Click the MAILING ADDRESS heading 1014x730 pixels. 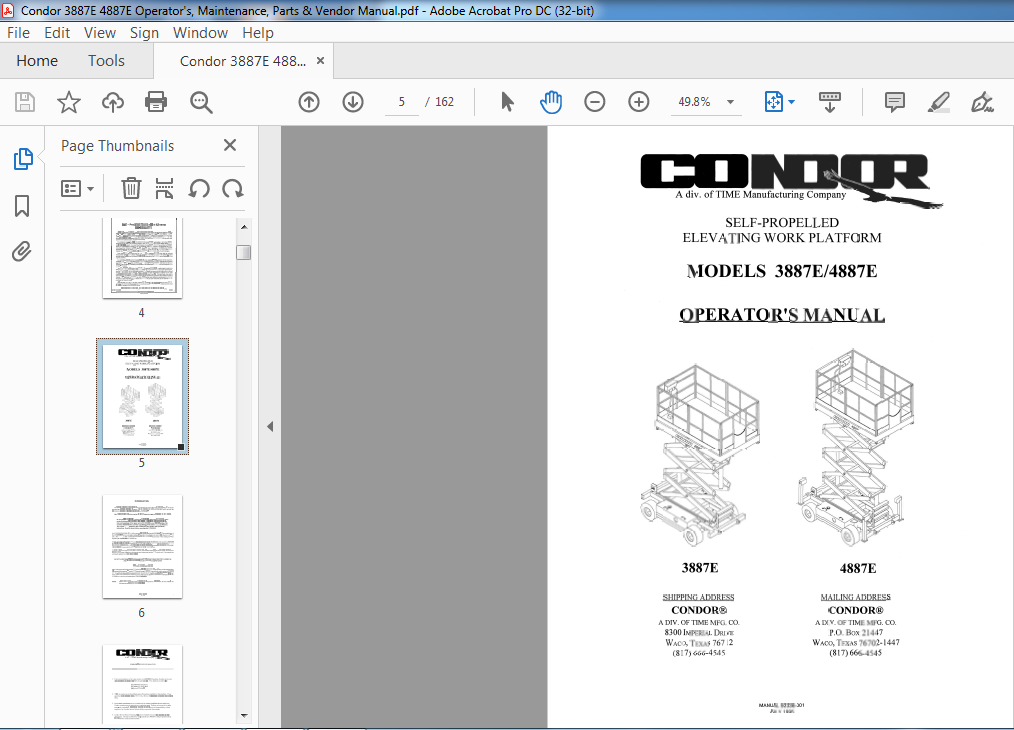coord(856,597)
